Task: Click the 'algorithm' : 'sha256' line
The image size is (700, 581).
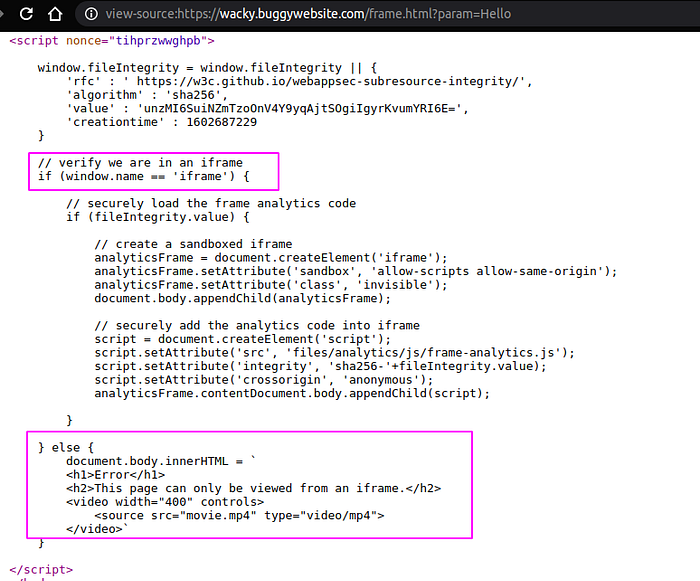Action: [147, 95]
